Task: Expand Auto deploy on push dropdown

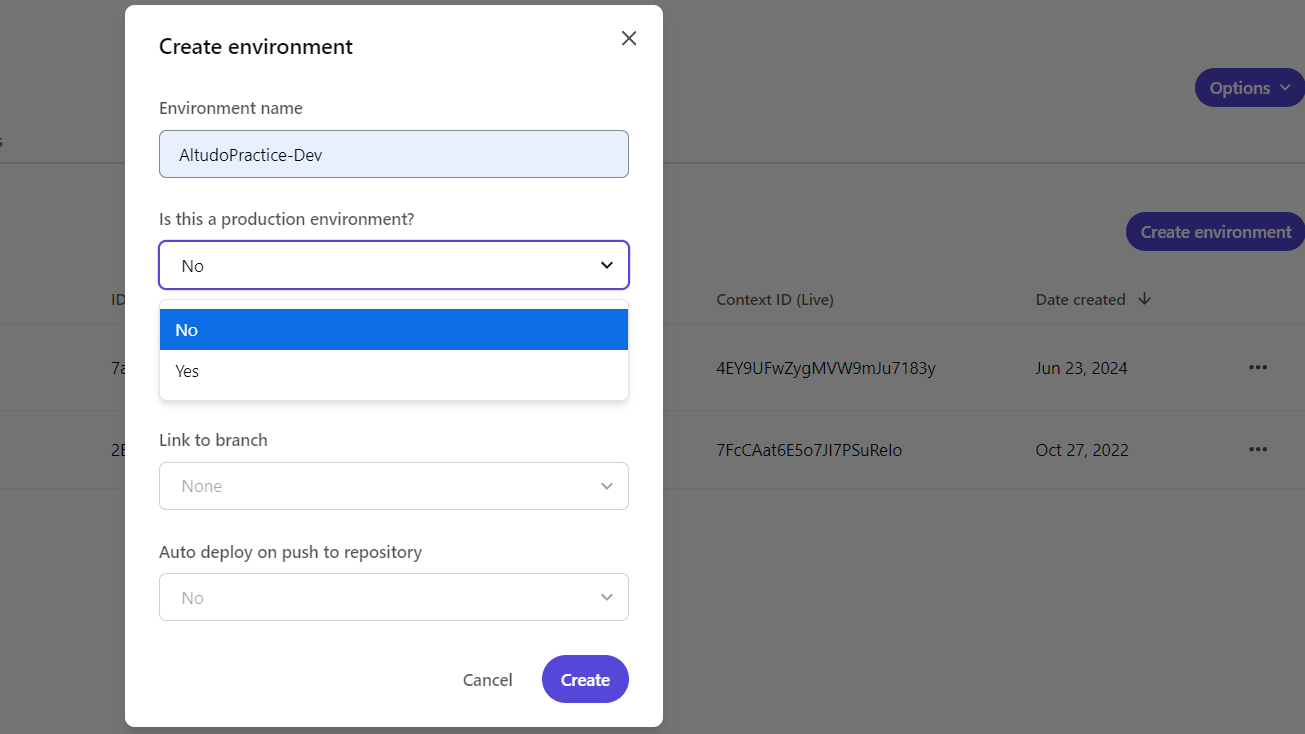Action: click(393, 598)
